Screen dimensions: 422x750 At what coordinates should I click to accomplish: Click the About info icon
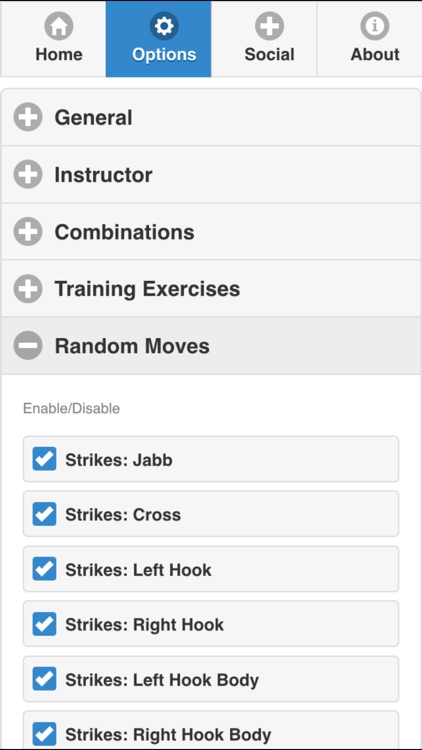[375, 26]
